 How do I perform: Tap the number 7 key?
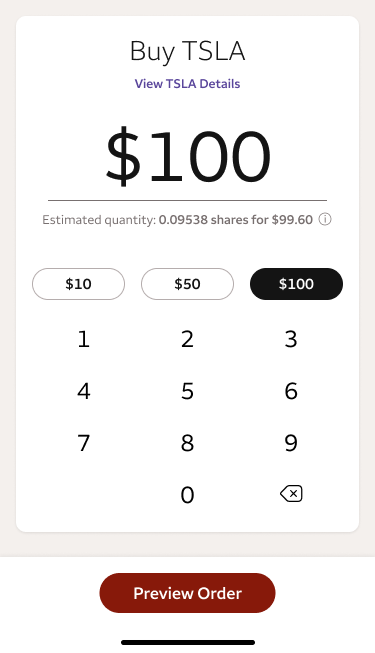(84, 443)
